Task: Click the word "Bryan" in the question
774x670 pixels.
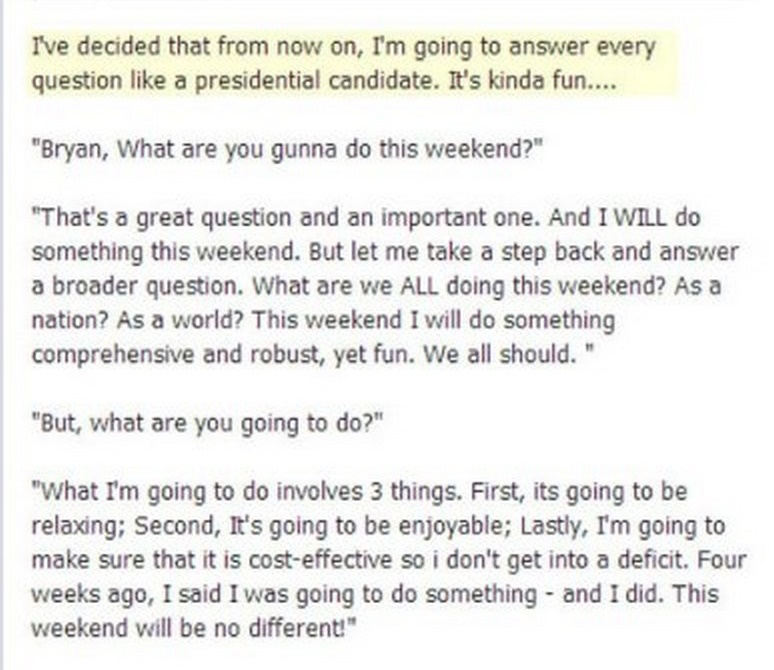Action: click(x=70, y=150)
